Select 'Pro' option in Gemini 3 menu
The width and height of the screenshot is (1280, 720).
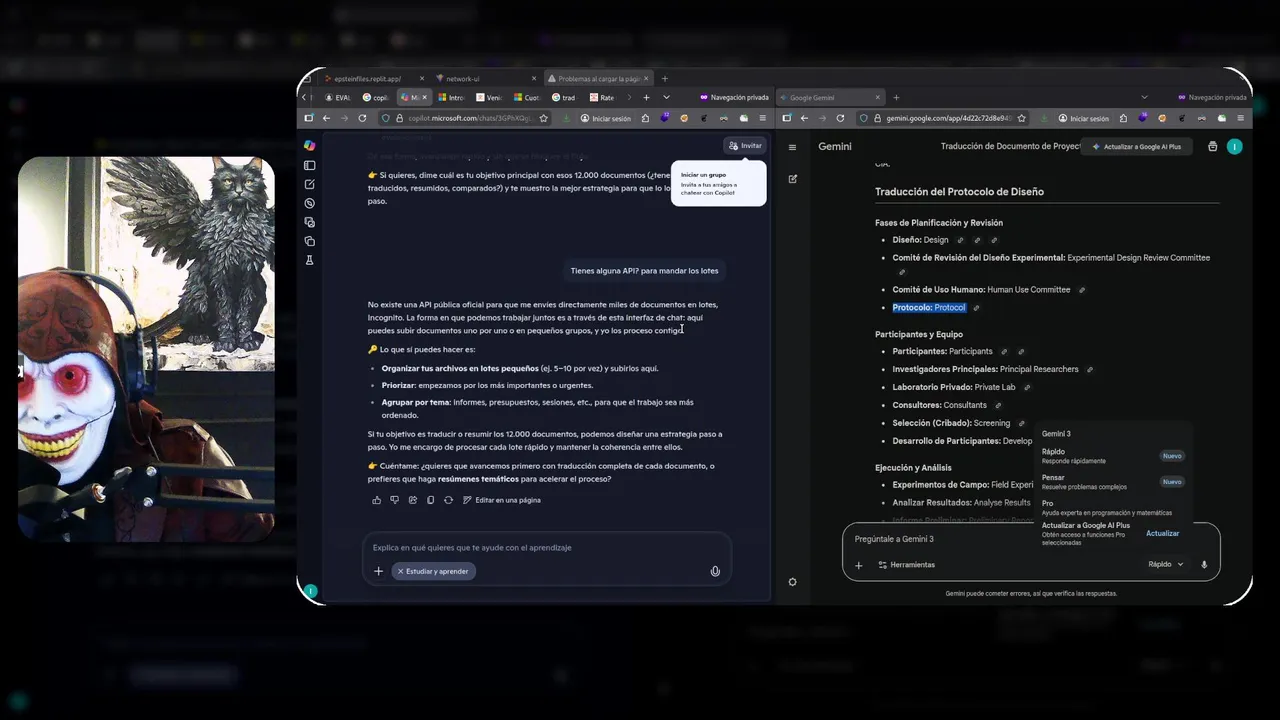1112,508
